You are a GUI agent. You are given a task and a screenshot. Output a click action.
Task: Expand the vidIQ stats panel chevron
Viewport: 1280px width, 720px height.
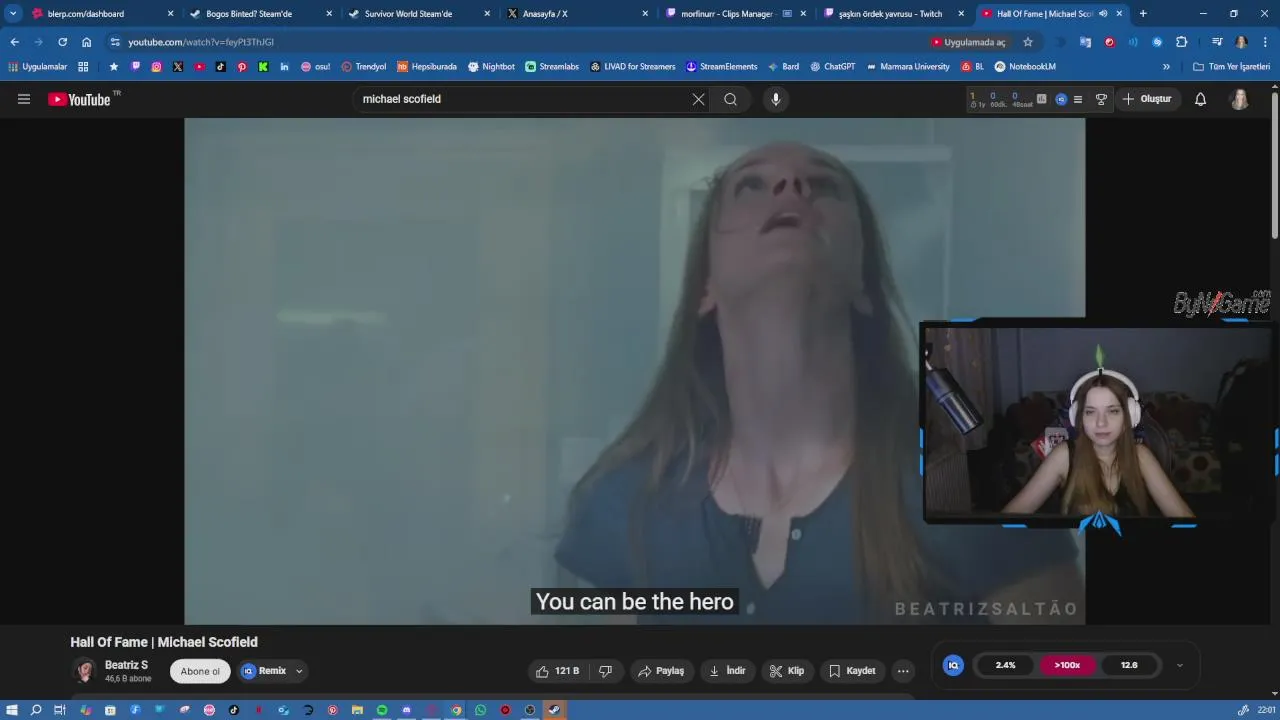tap(1179, 665)
